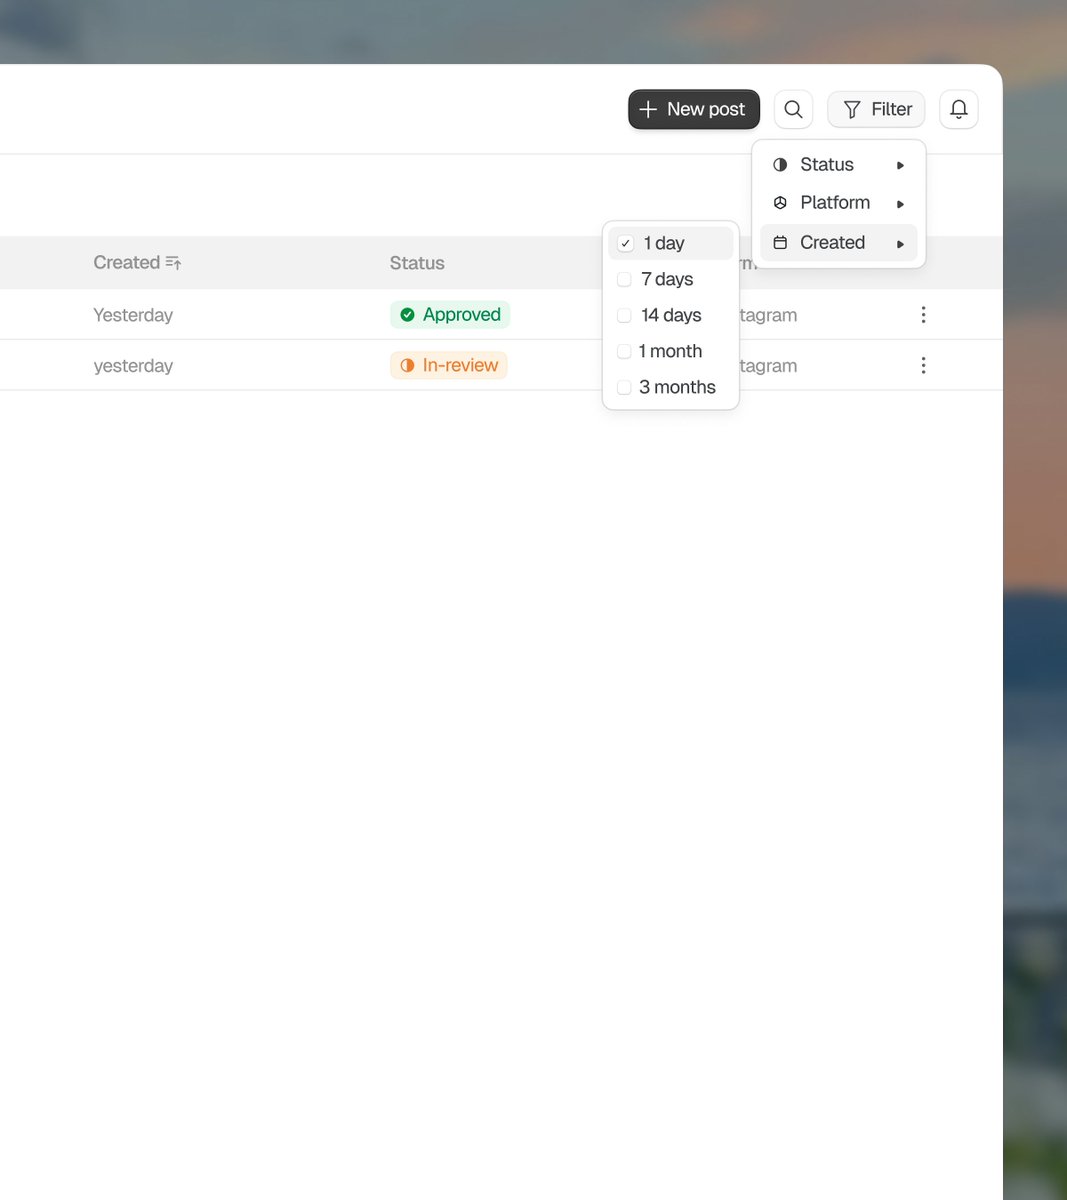Viewport: 1067px width, 1200px height.
Task: Open notifications bell icon
Action: pyautogui.click(x=958, y=109)
